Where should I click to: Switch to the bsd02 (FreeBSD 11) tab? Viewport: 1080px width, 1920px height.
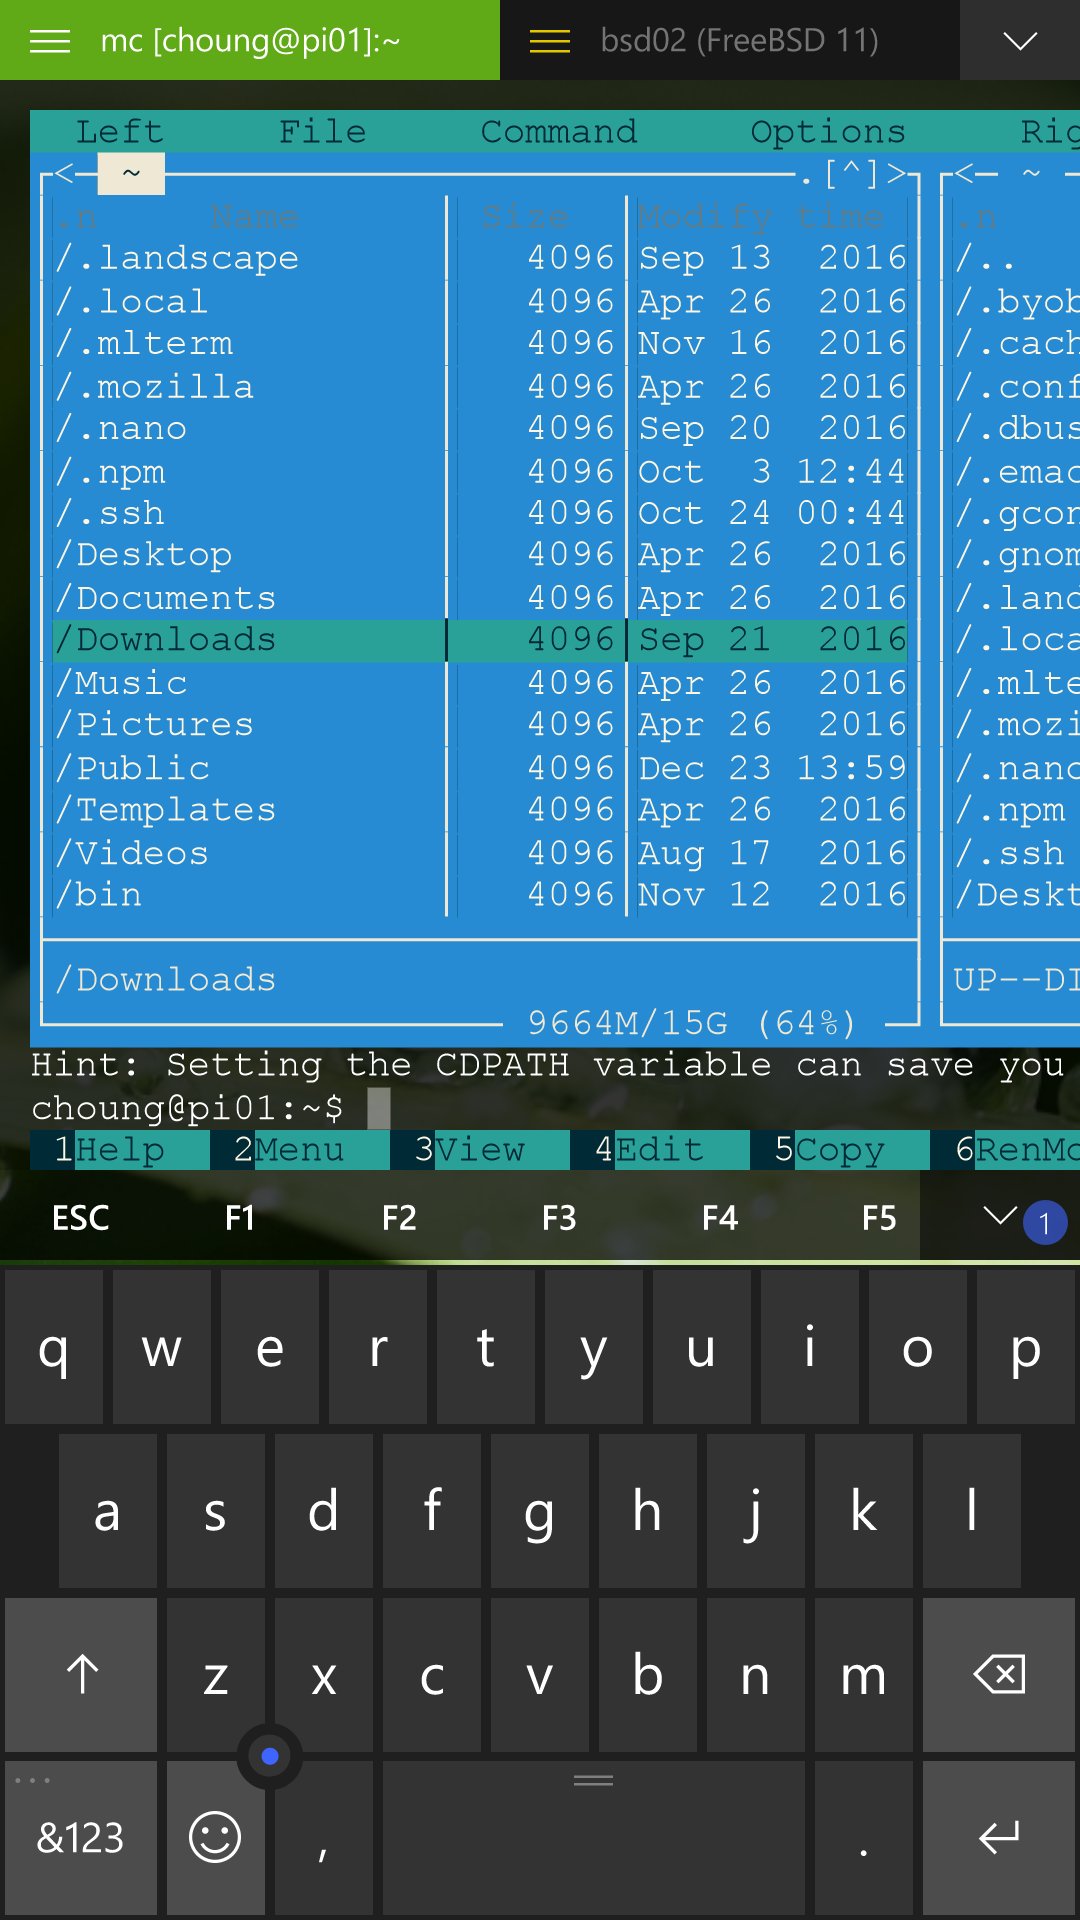pyautogui.click(x=738, y=41)
